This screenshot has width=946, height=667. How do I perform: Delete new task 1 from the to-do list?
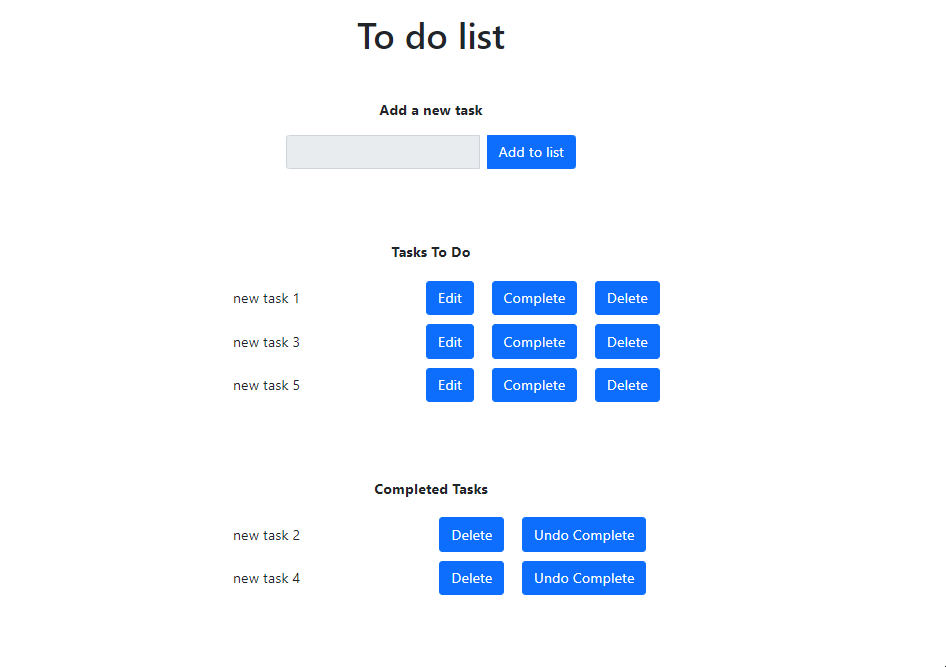[627, 297]
